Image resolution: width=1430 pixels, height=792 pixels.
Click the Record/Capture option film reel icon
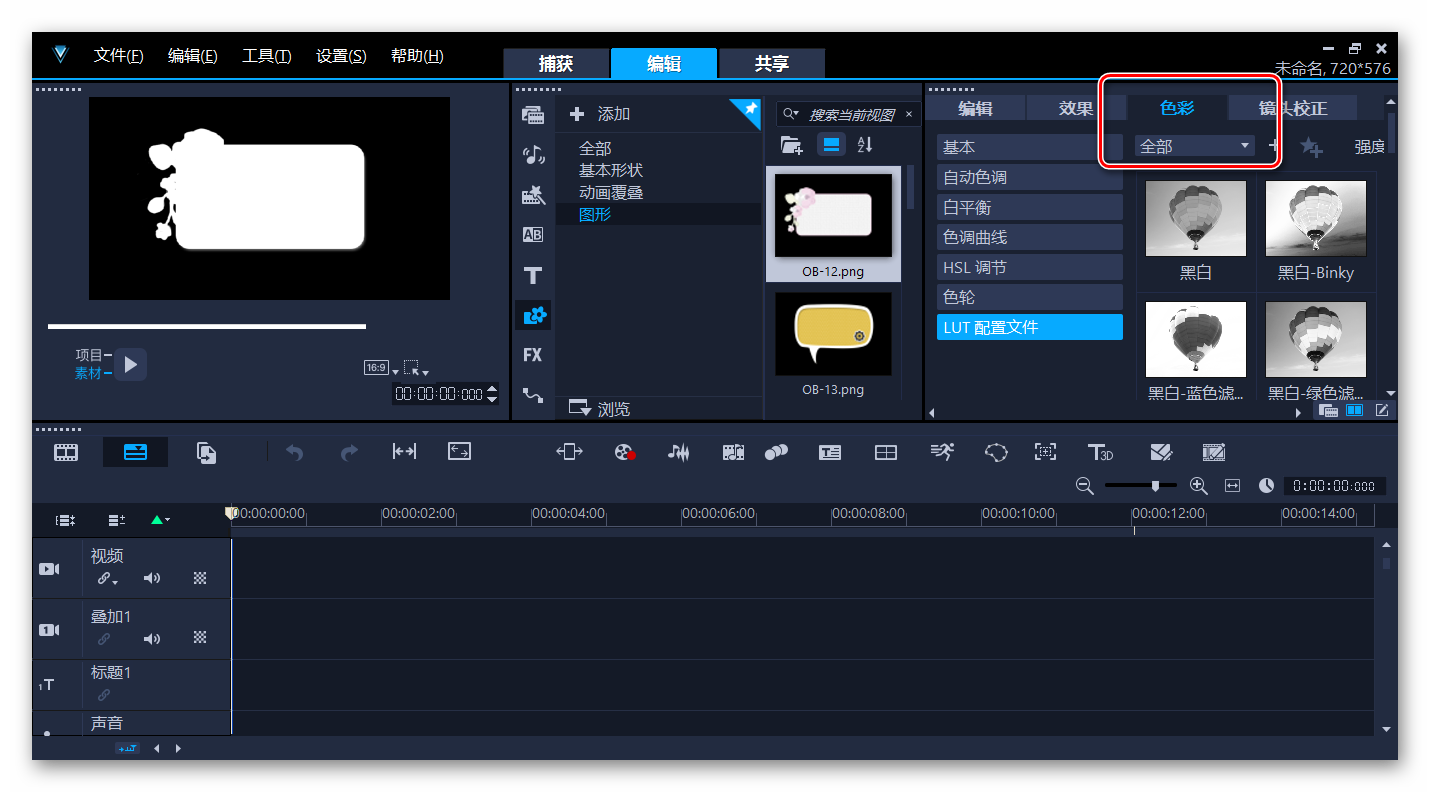pos(625,453)
